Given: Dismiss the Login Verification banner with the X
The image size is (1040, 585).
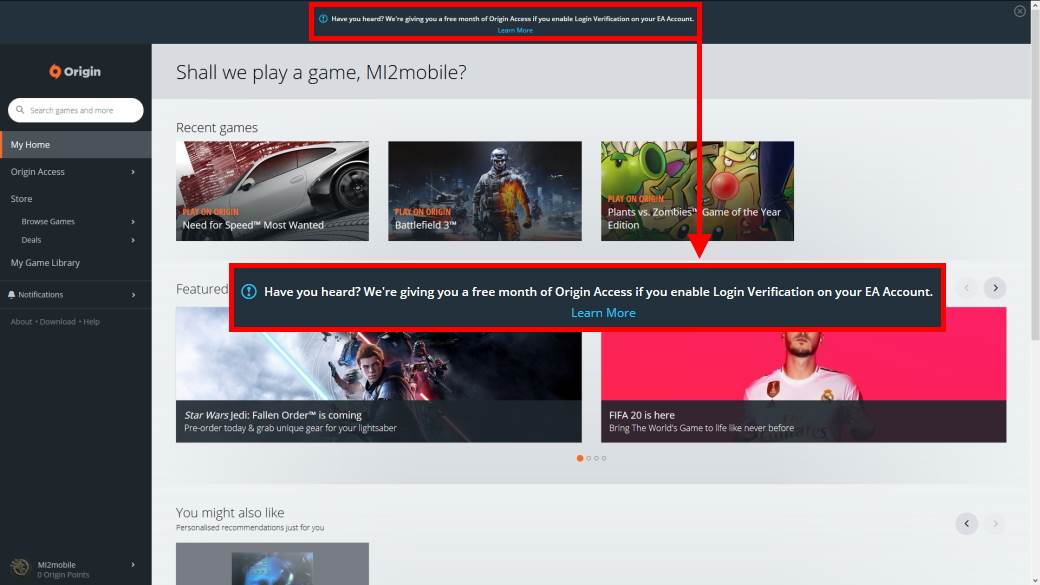Looking at the screenshot, I should [1019, 12].
